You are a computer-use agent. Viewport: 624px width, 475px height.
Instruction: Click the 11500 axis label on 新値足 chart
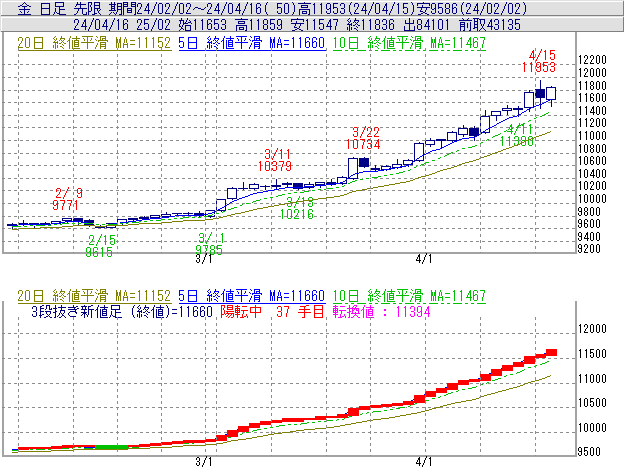click(592, 354)
